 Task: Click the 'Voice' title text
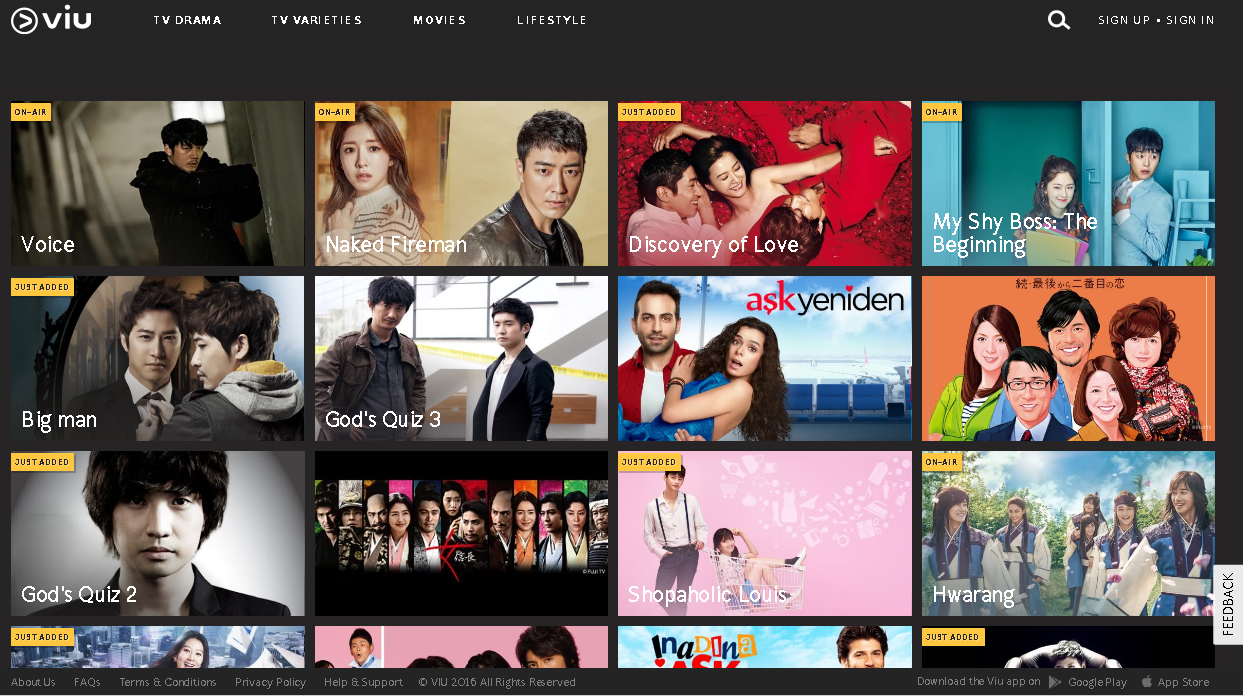pos(48,244)
